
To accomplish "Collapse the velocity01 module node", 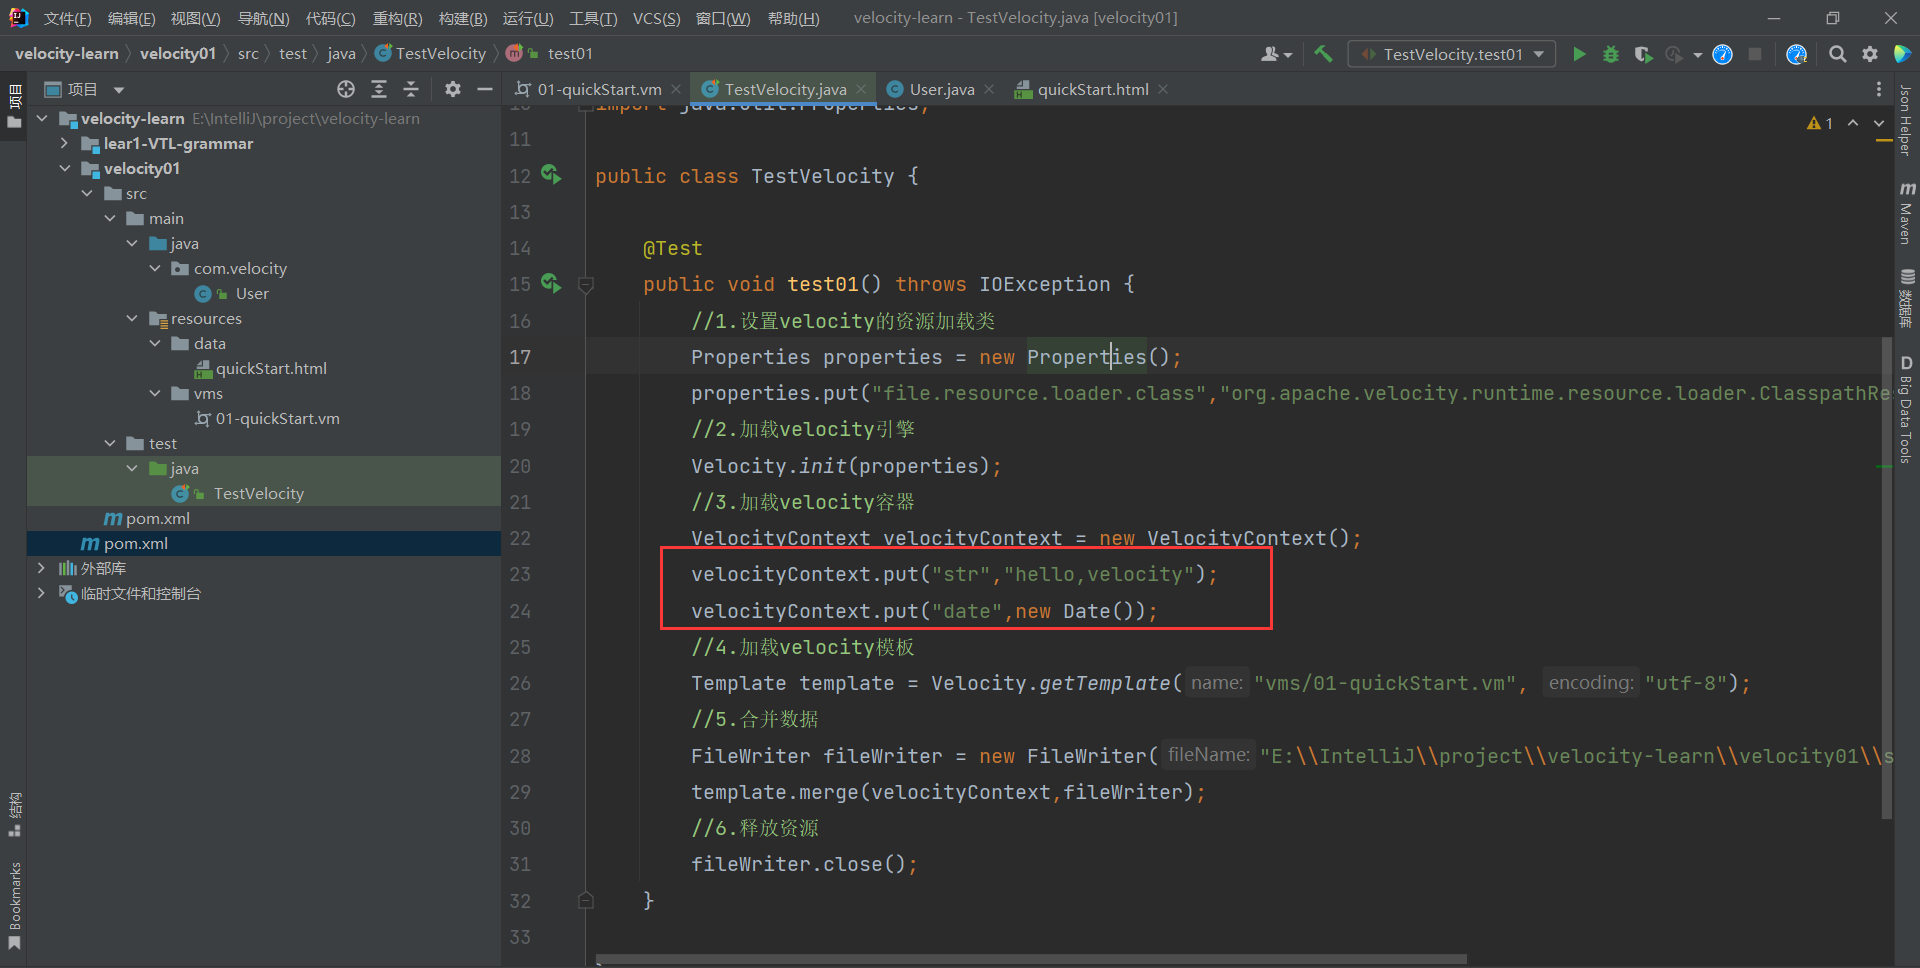I will click(x=64, y=168).
